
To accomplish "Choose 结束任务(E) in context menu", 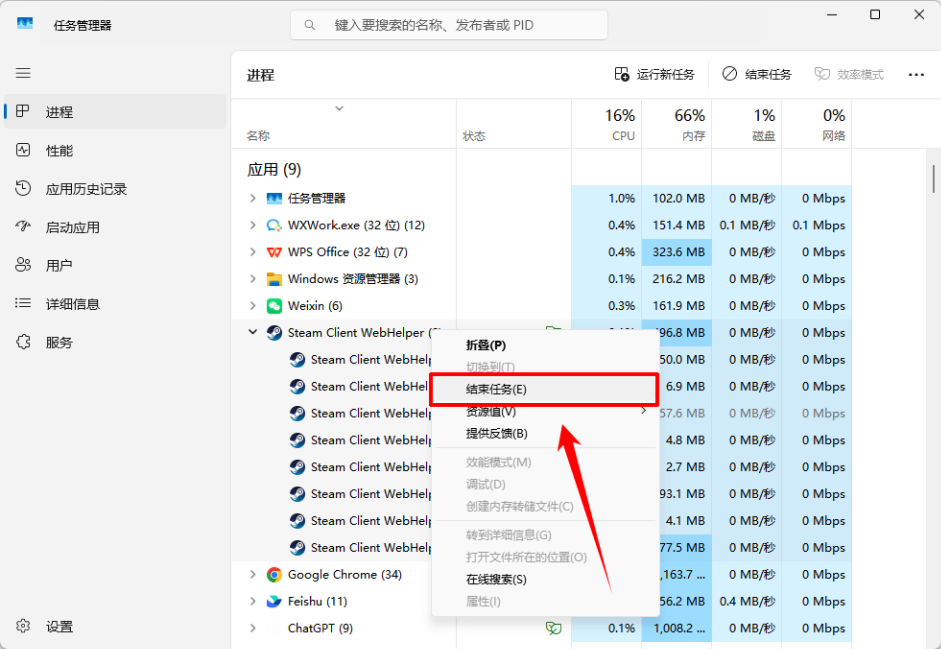I will 545,389.
